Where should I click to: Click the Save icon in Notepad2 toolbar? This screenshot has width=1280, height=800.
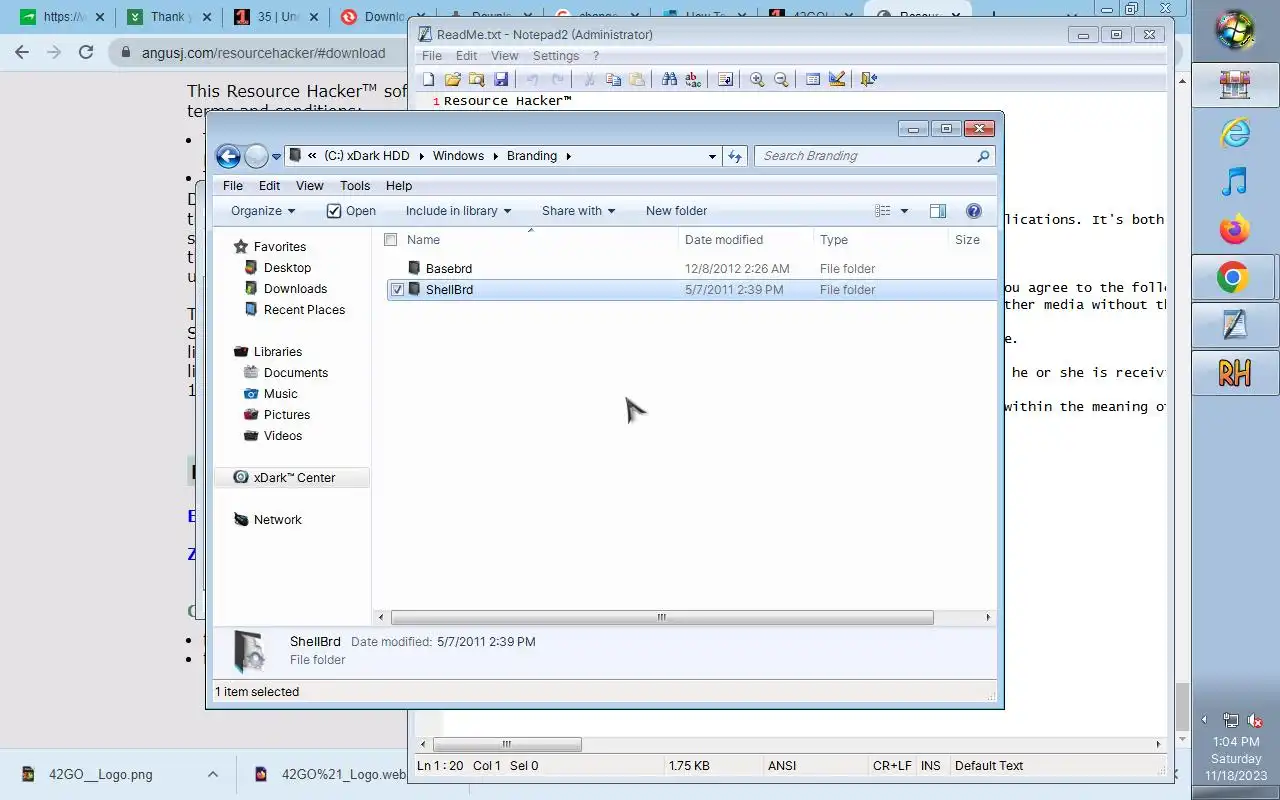pos(501,79)
